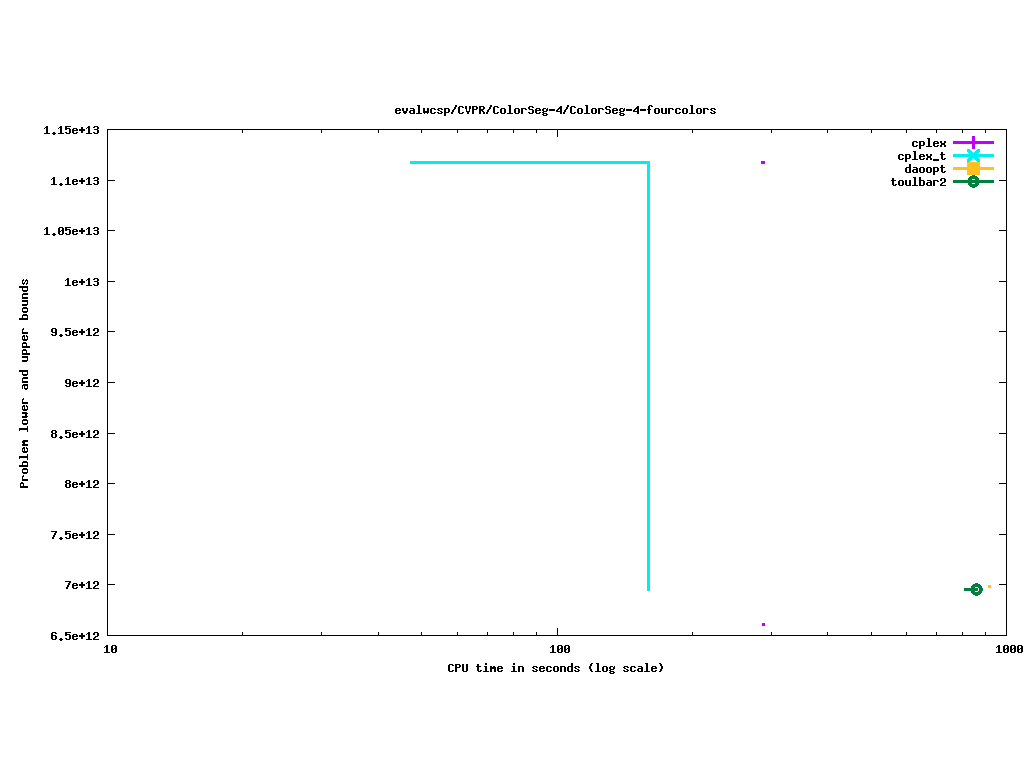This screenshot has height=768, width=1024.
Task: Click the "cplex_t" legend label text
Action: point(921,156)
